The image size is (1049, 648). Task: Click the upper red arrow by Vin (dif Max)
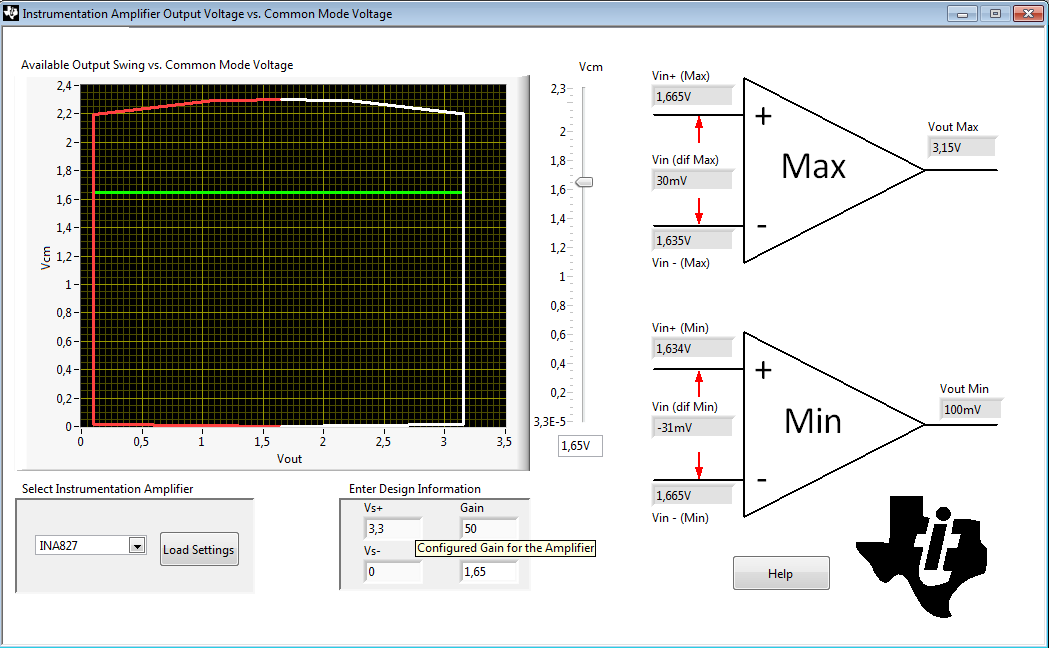pos(698,130)
